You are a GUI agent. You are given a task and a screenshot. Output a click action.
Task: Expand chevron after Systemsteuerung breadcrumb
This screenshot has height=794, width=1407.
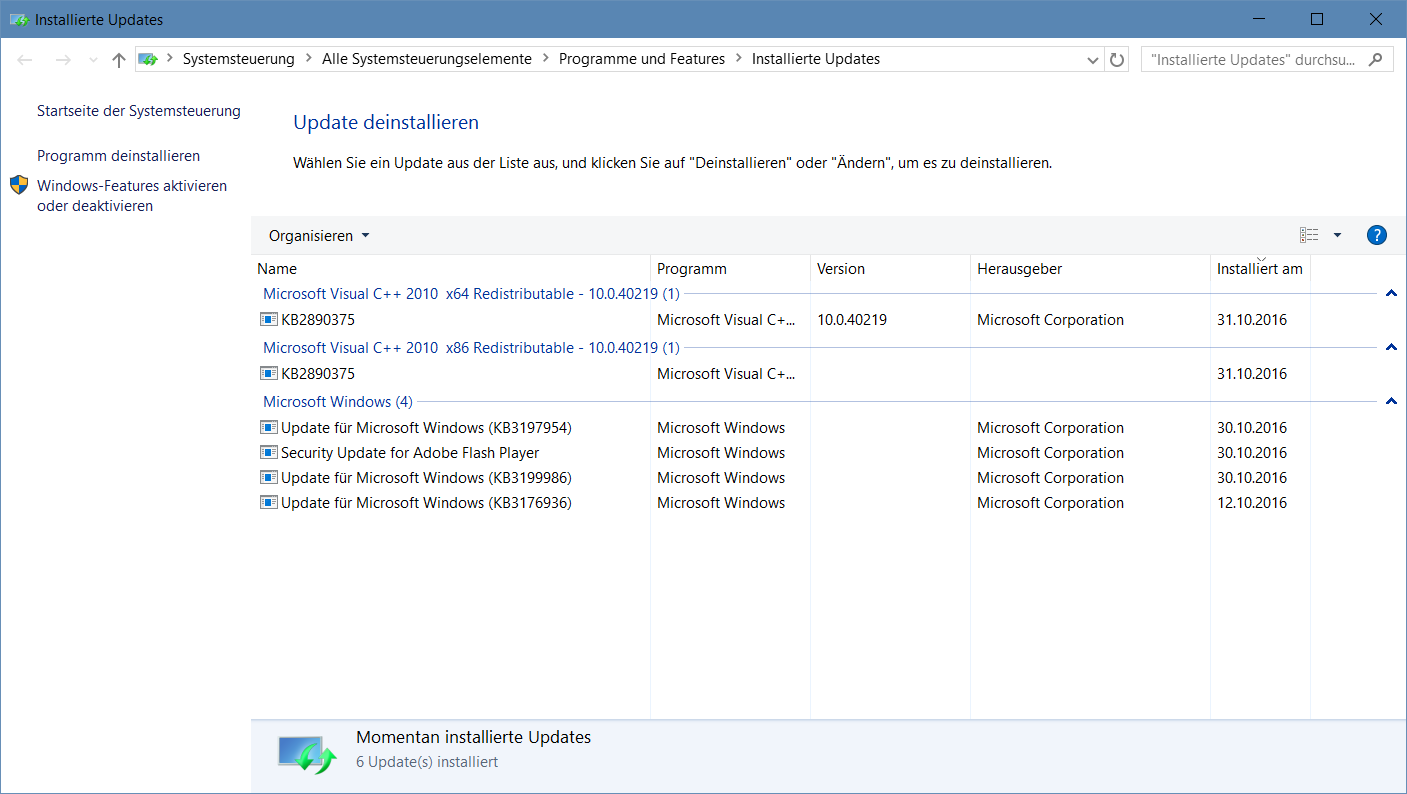point(309,59)
